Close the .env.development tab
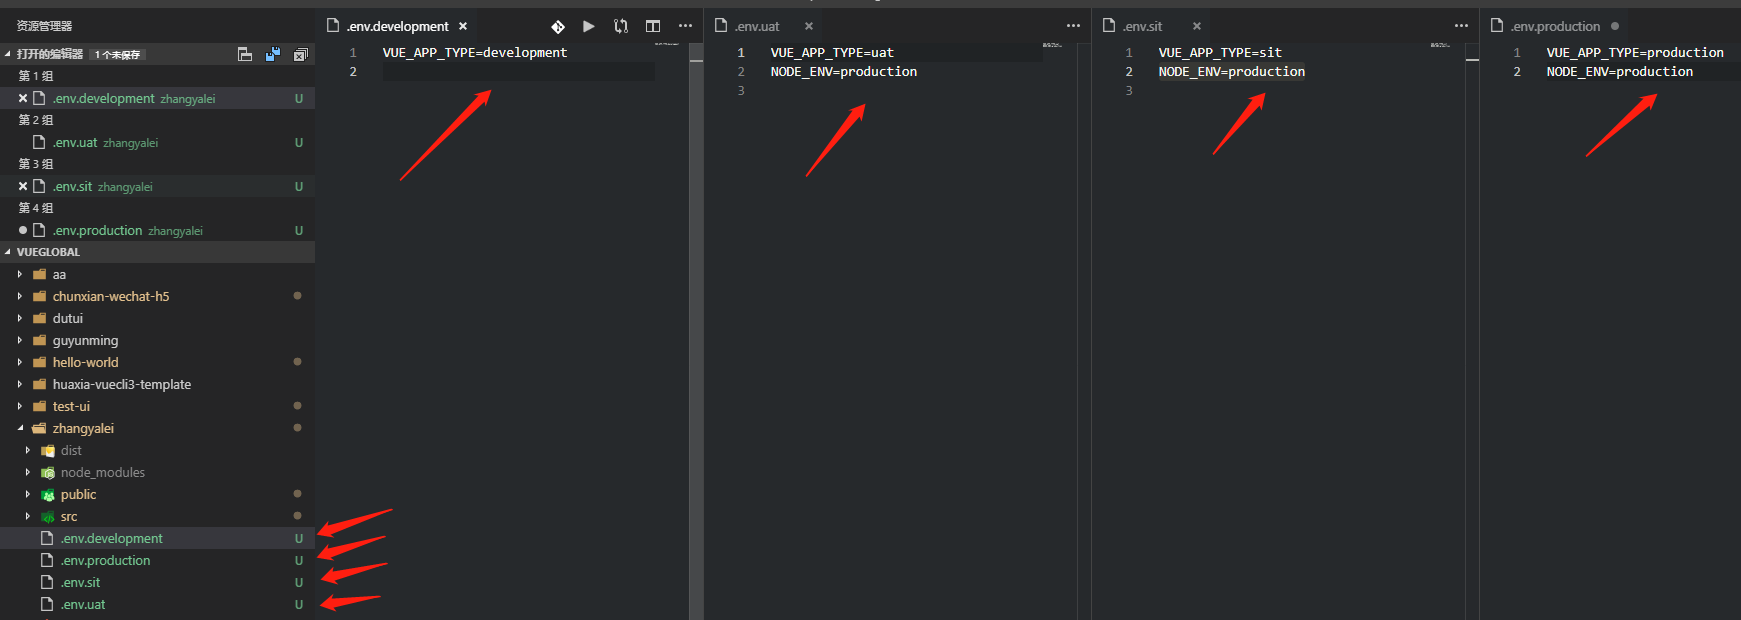 pyautogui.click(x=463, y=26)
